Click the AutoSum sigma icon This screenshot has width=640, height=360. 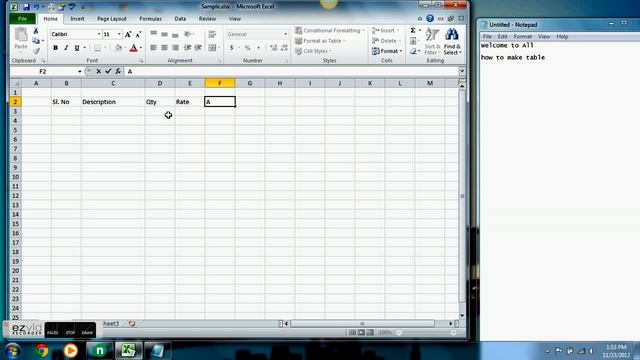tap(413, 31)
